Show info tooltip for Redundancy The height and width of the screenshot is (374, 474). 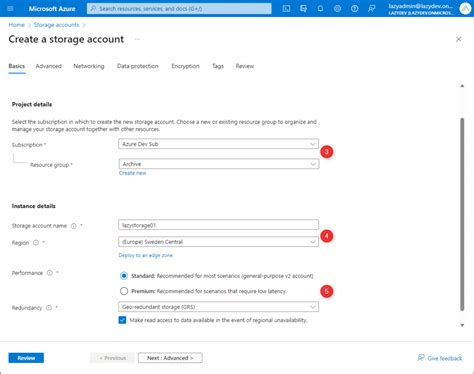(49, 308)
